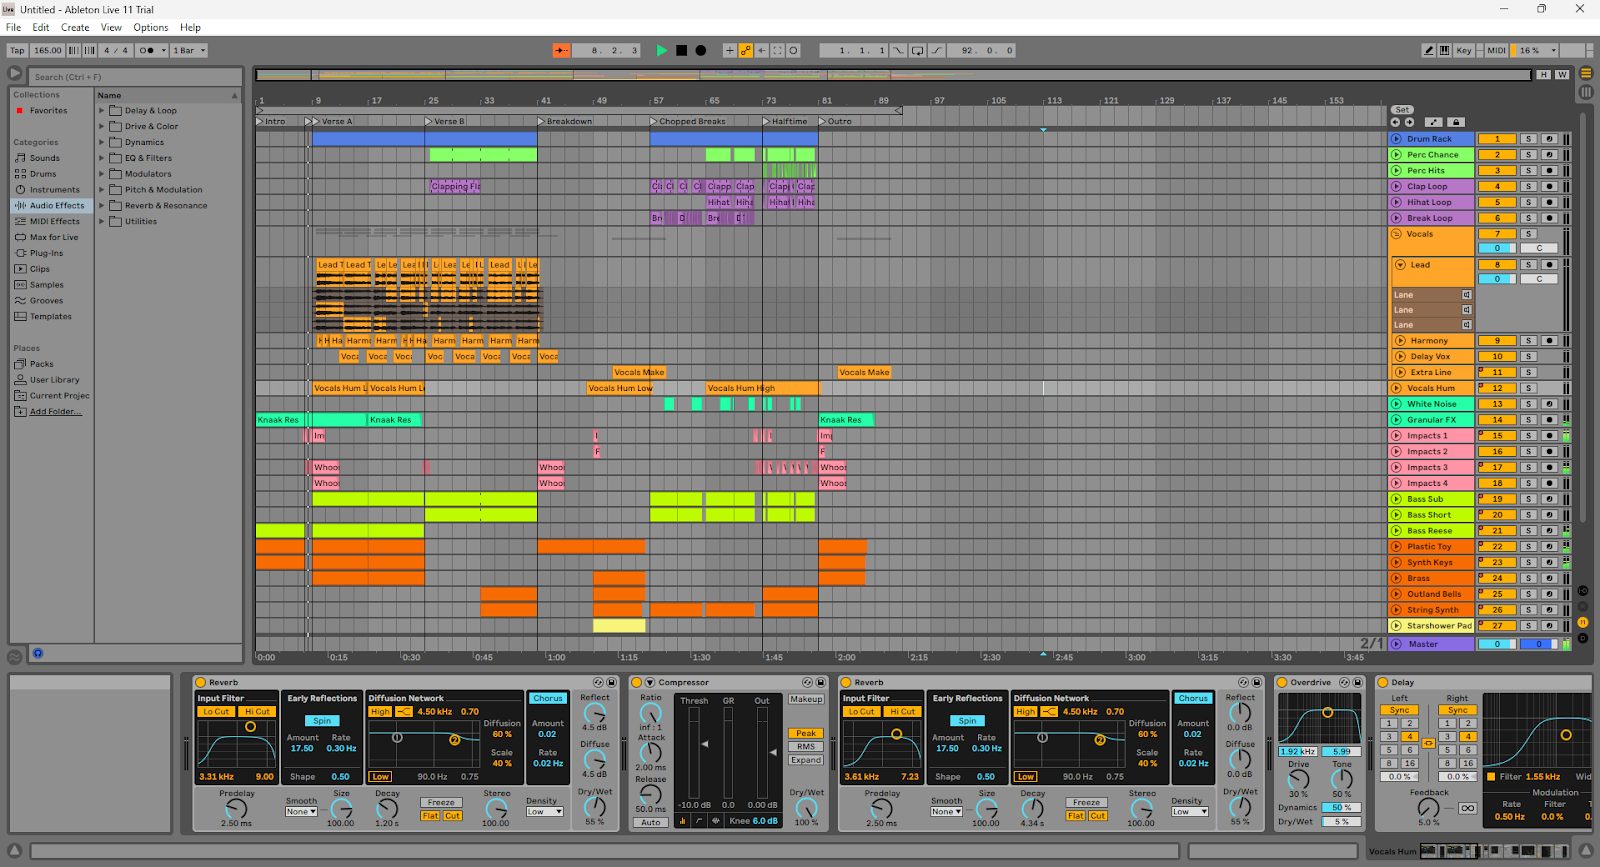
Task: Click the Stop transport button
Action: coord(681,50)
